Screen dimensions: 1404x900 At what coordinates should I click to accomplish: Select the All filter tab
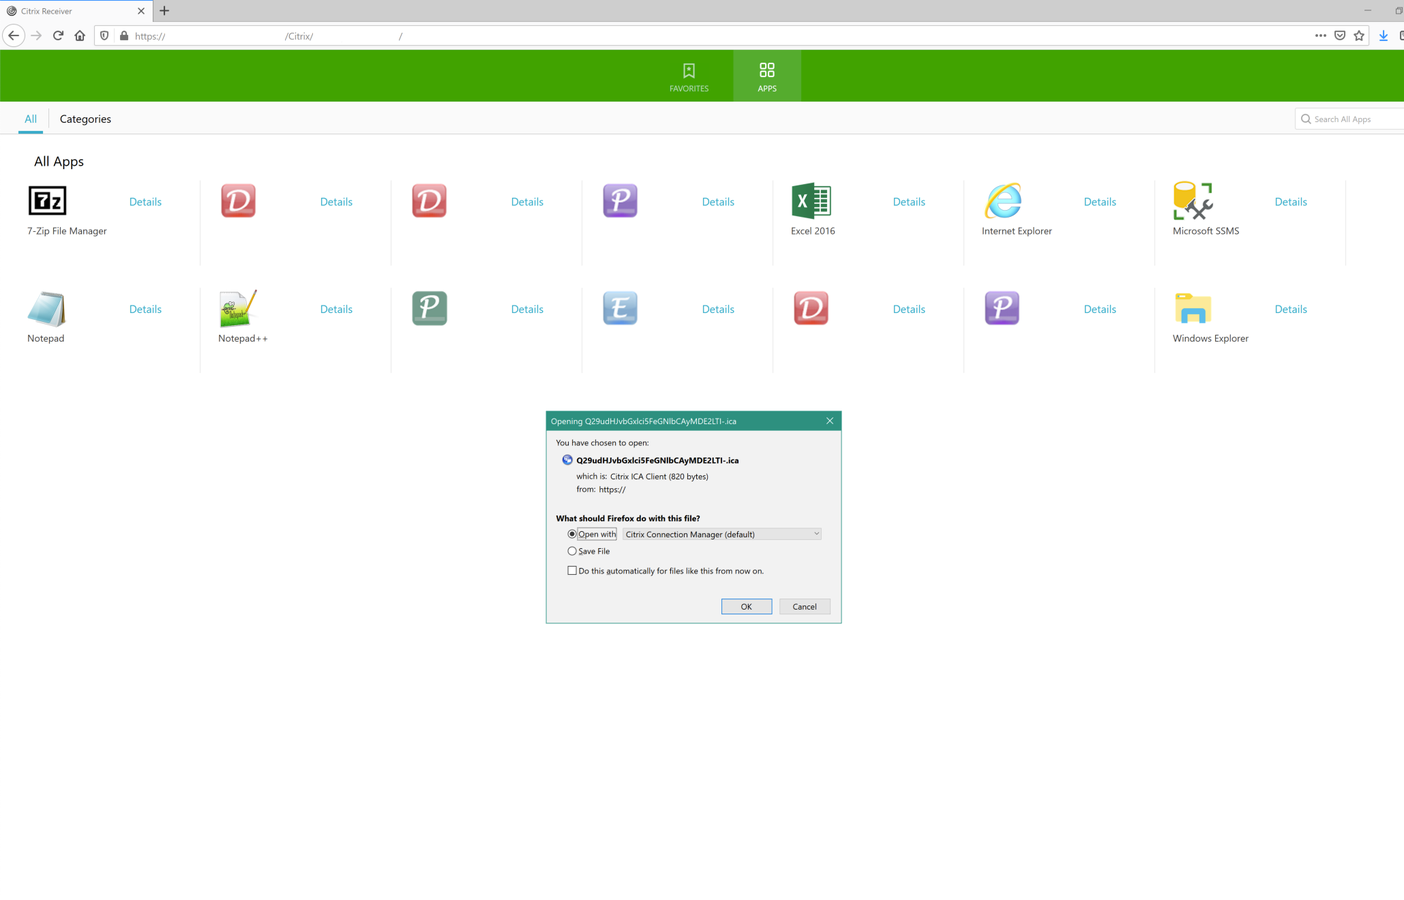coord(31,119)
